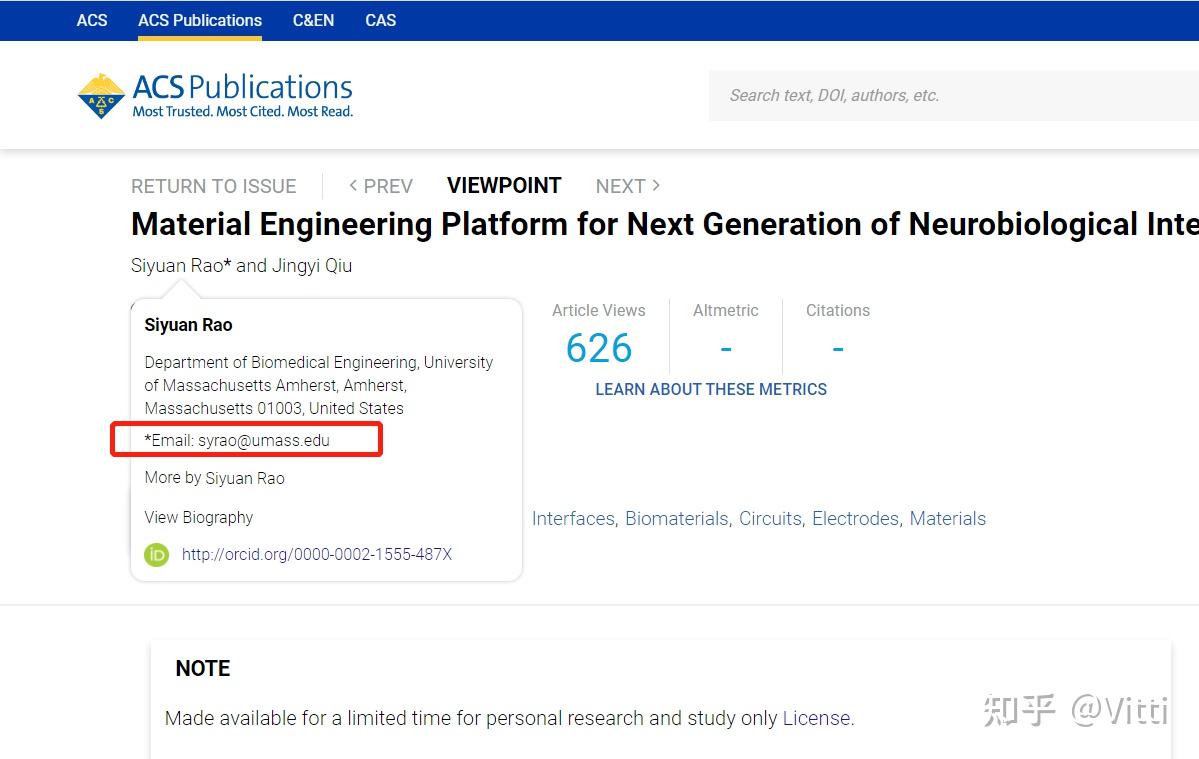Click author name Jingyi Qiu
1199x759 pixels.
[312, 265]
